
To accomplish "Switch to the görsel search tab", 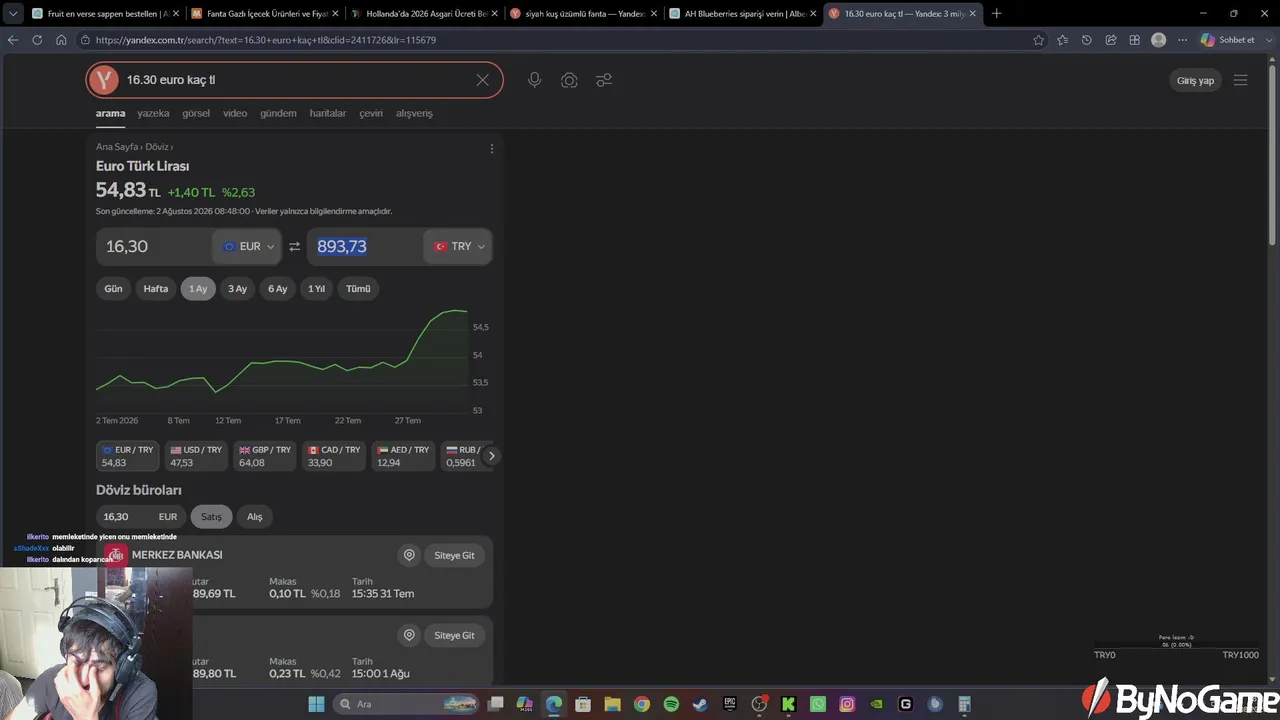I will pos(196,113).
